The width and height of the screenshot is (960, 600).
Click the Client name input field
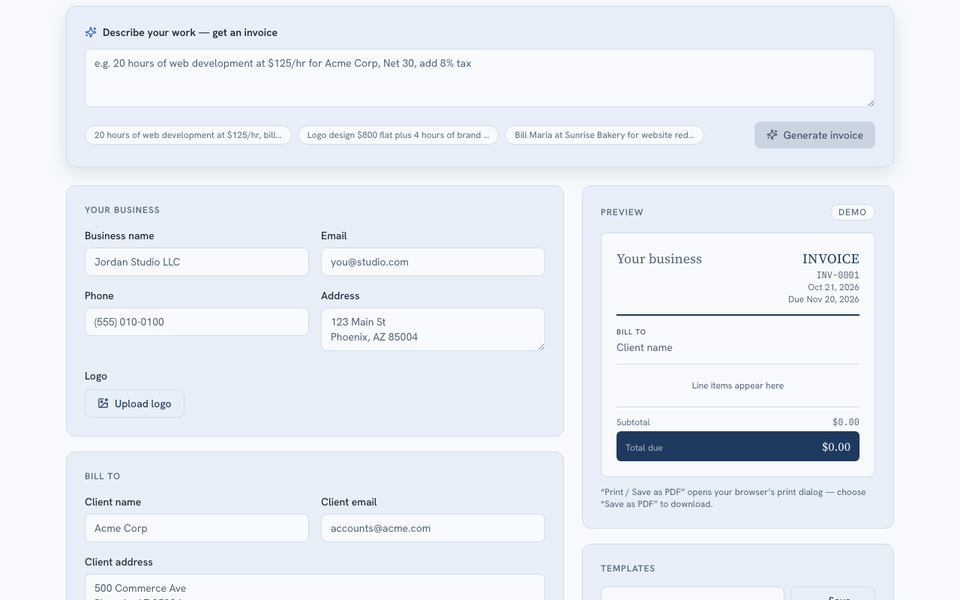197,528
